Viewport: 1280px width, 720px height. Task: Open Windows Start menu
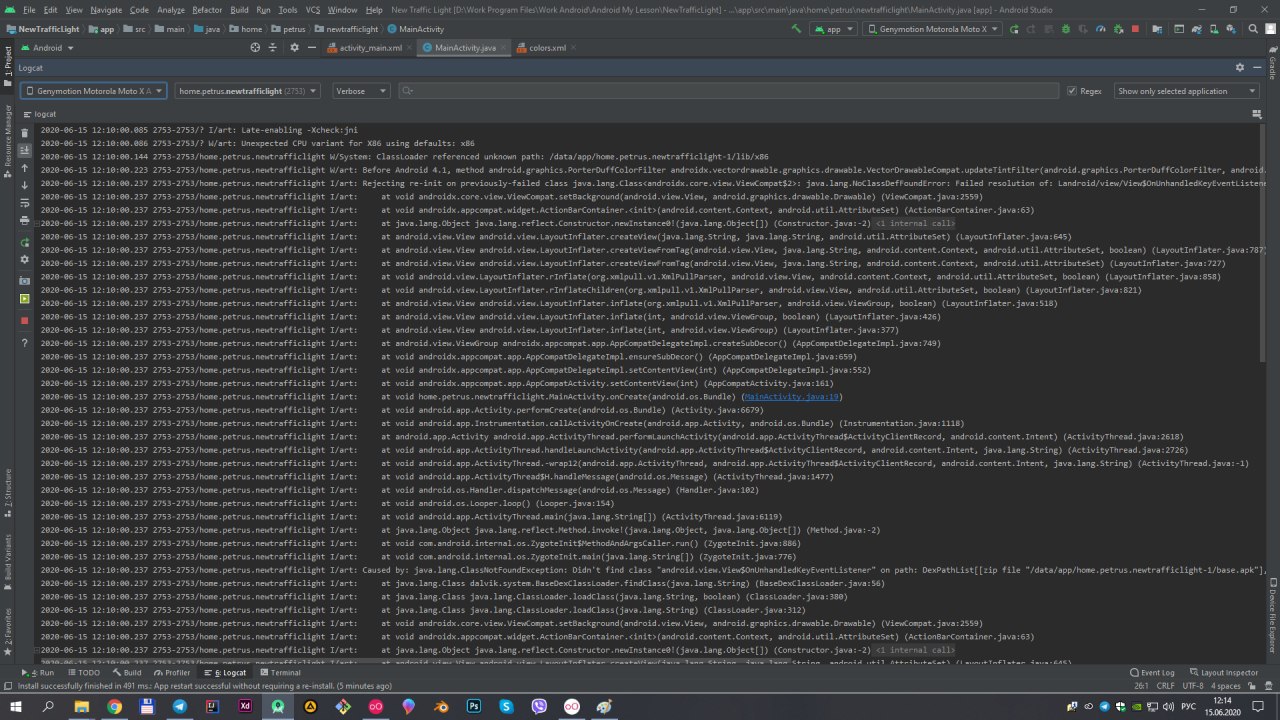[16, 707]
